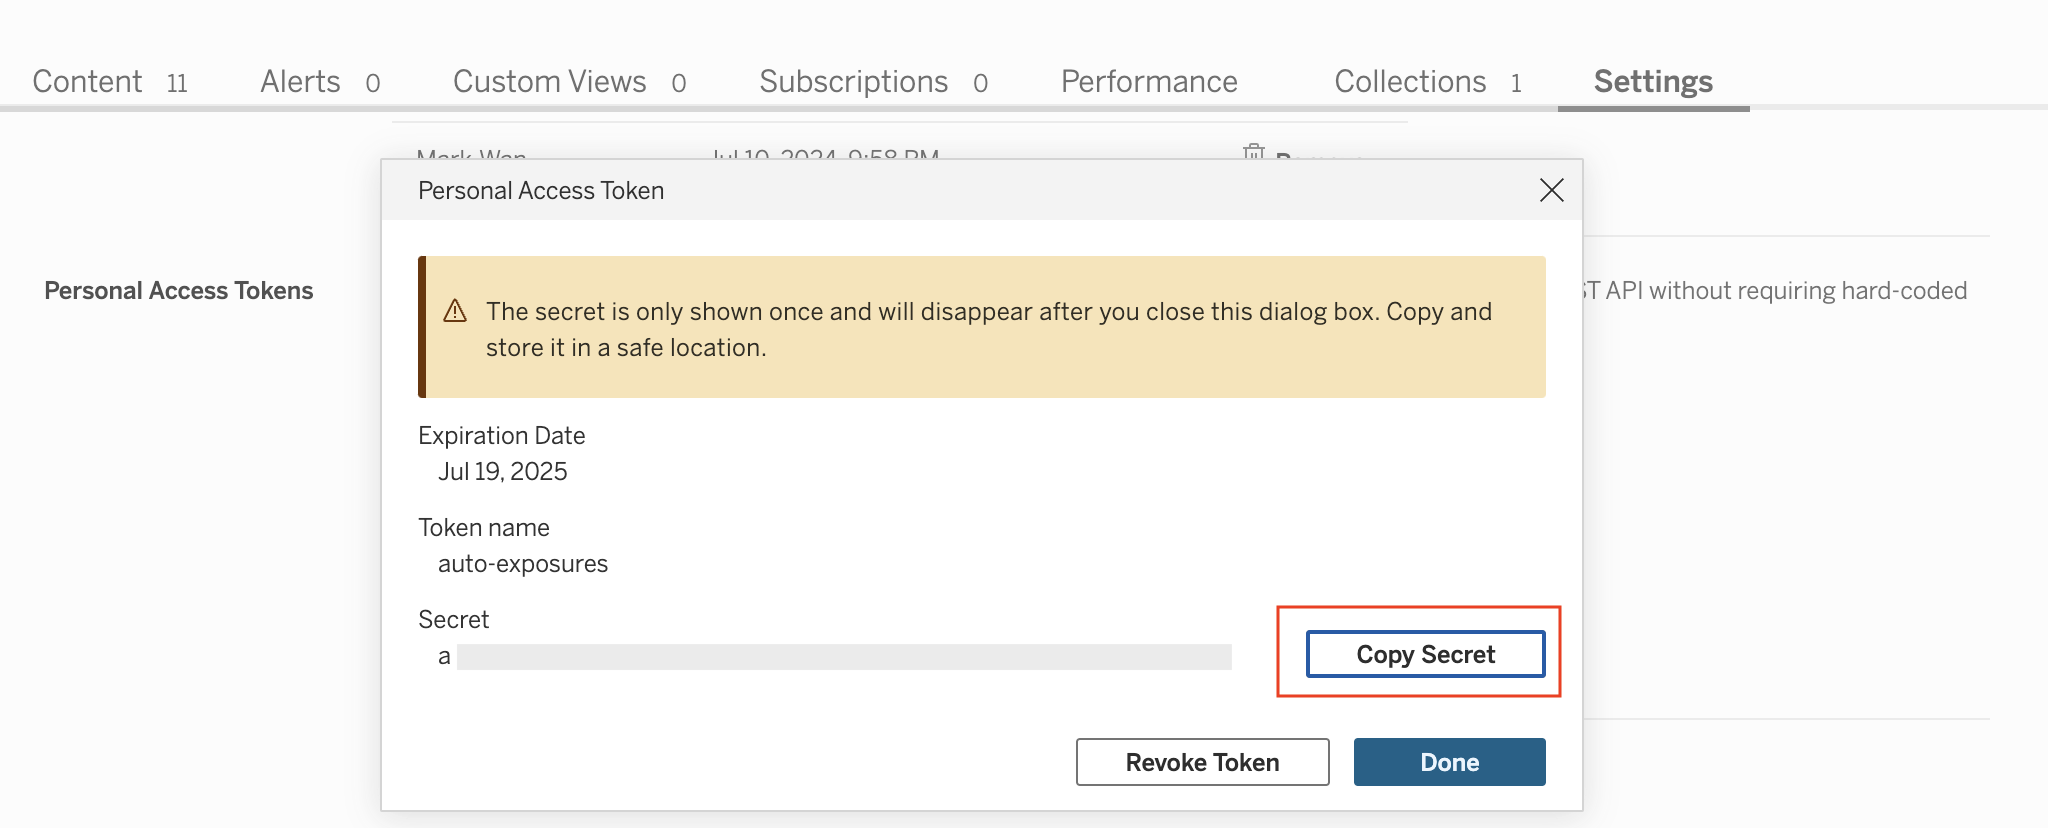Click the warning triangle icon
The image size is (2048, 828).
(455, 311)
